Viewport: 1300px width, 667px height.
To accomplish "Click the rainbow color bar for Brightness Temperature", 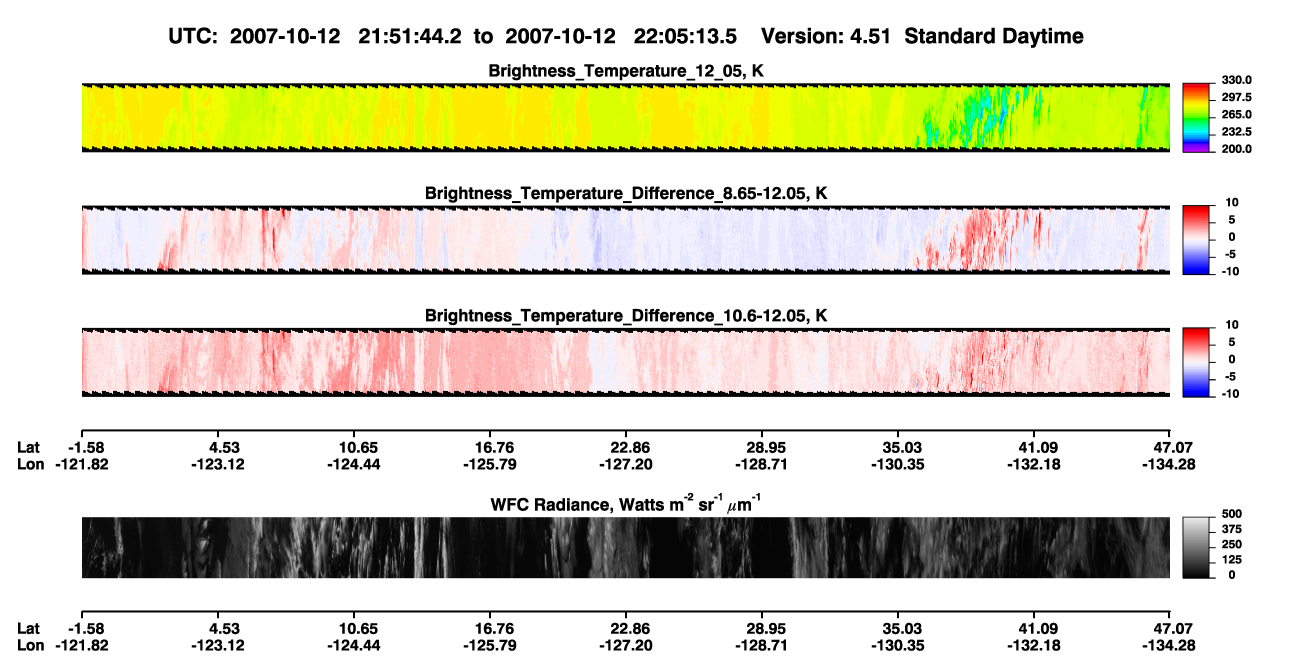I will (x=1196, y=117).
